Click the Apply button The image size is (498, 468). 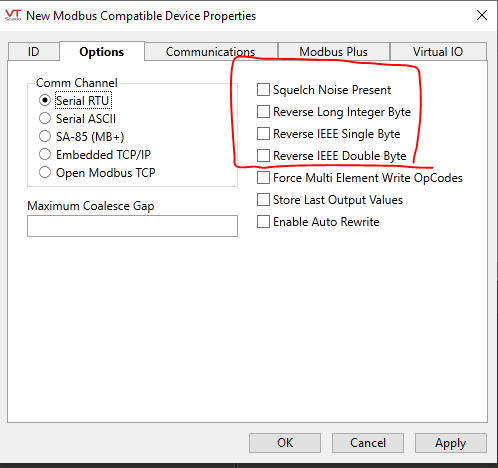[450, 443]
